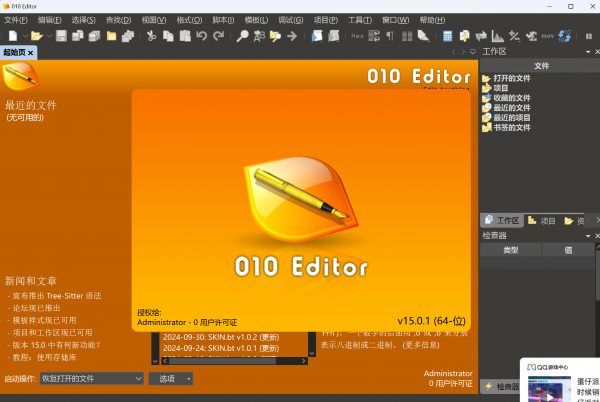Open the dropdown arrow beside the Open File icon
The image size is (600, 402).
[x=46, y=36]
